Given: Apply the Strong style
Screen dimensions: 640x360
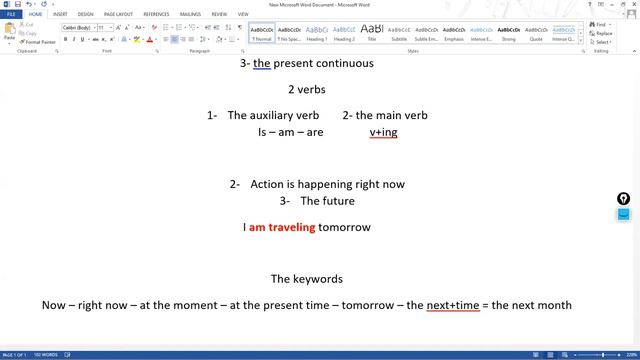Looking at the screenshot, I should [x=509, y=33].
